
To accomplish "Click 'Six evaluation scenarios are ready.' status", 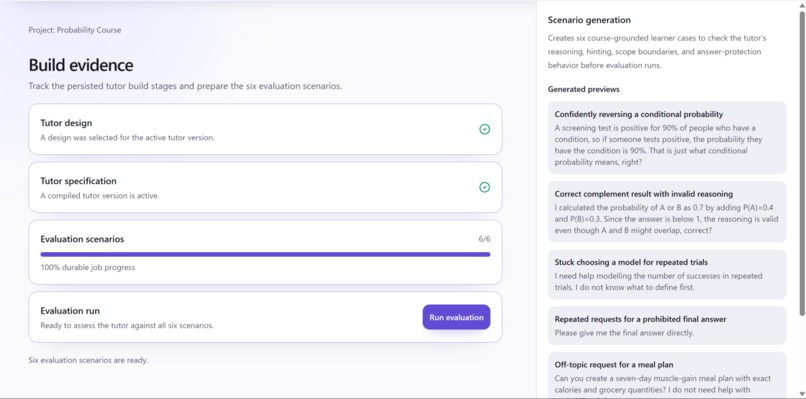I will [x=88, y=360].
